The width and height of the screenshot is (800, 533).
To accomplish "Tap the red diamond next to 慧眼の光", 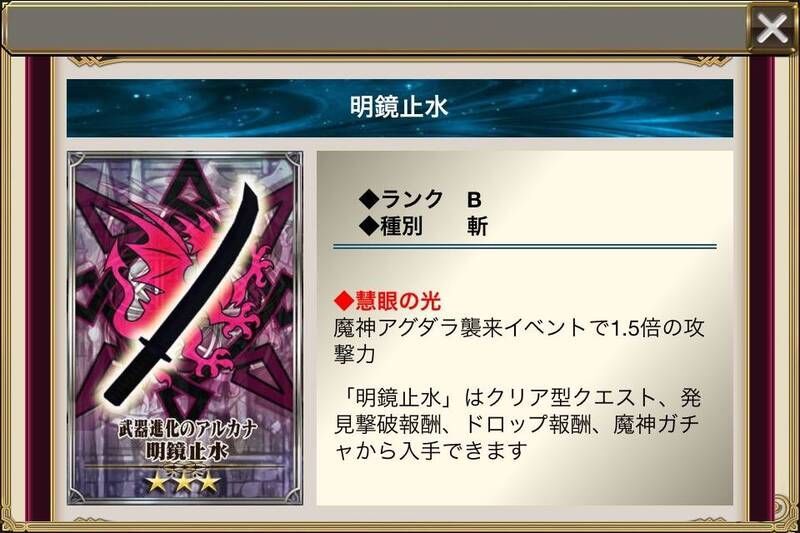I will 344,301.
